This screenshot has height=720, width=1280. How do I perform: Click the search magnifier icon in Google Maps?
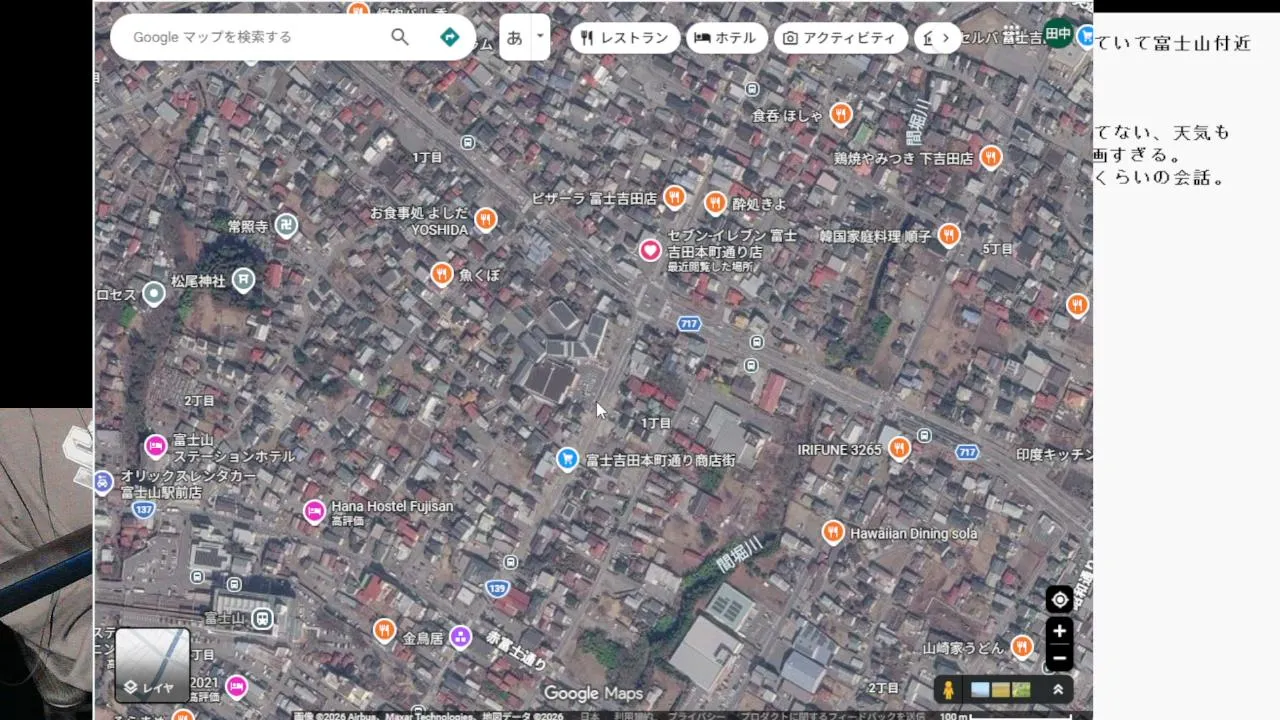tap(400, 37)
